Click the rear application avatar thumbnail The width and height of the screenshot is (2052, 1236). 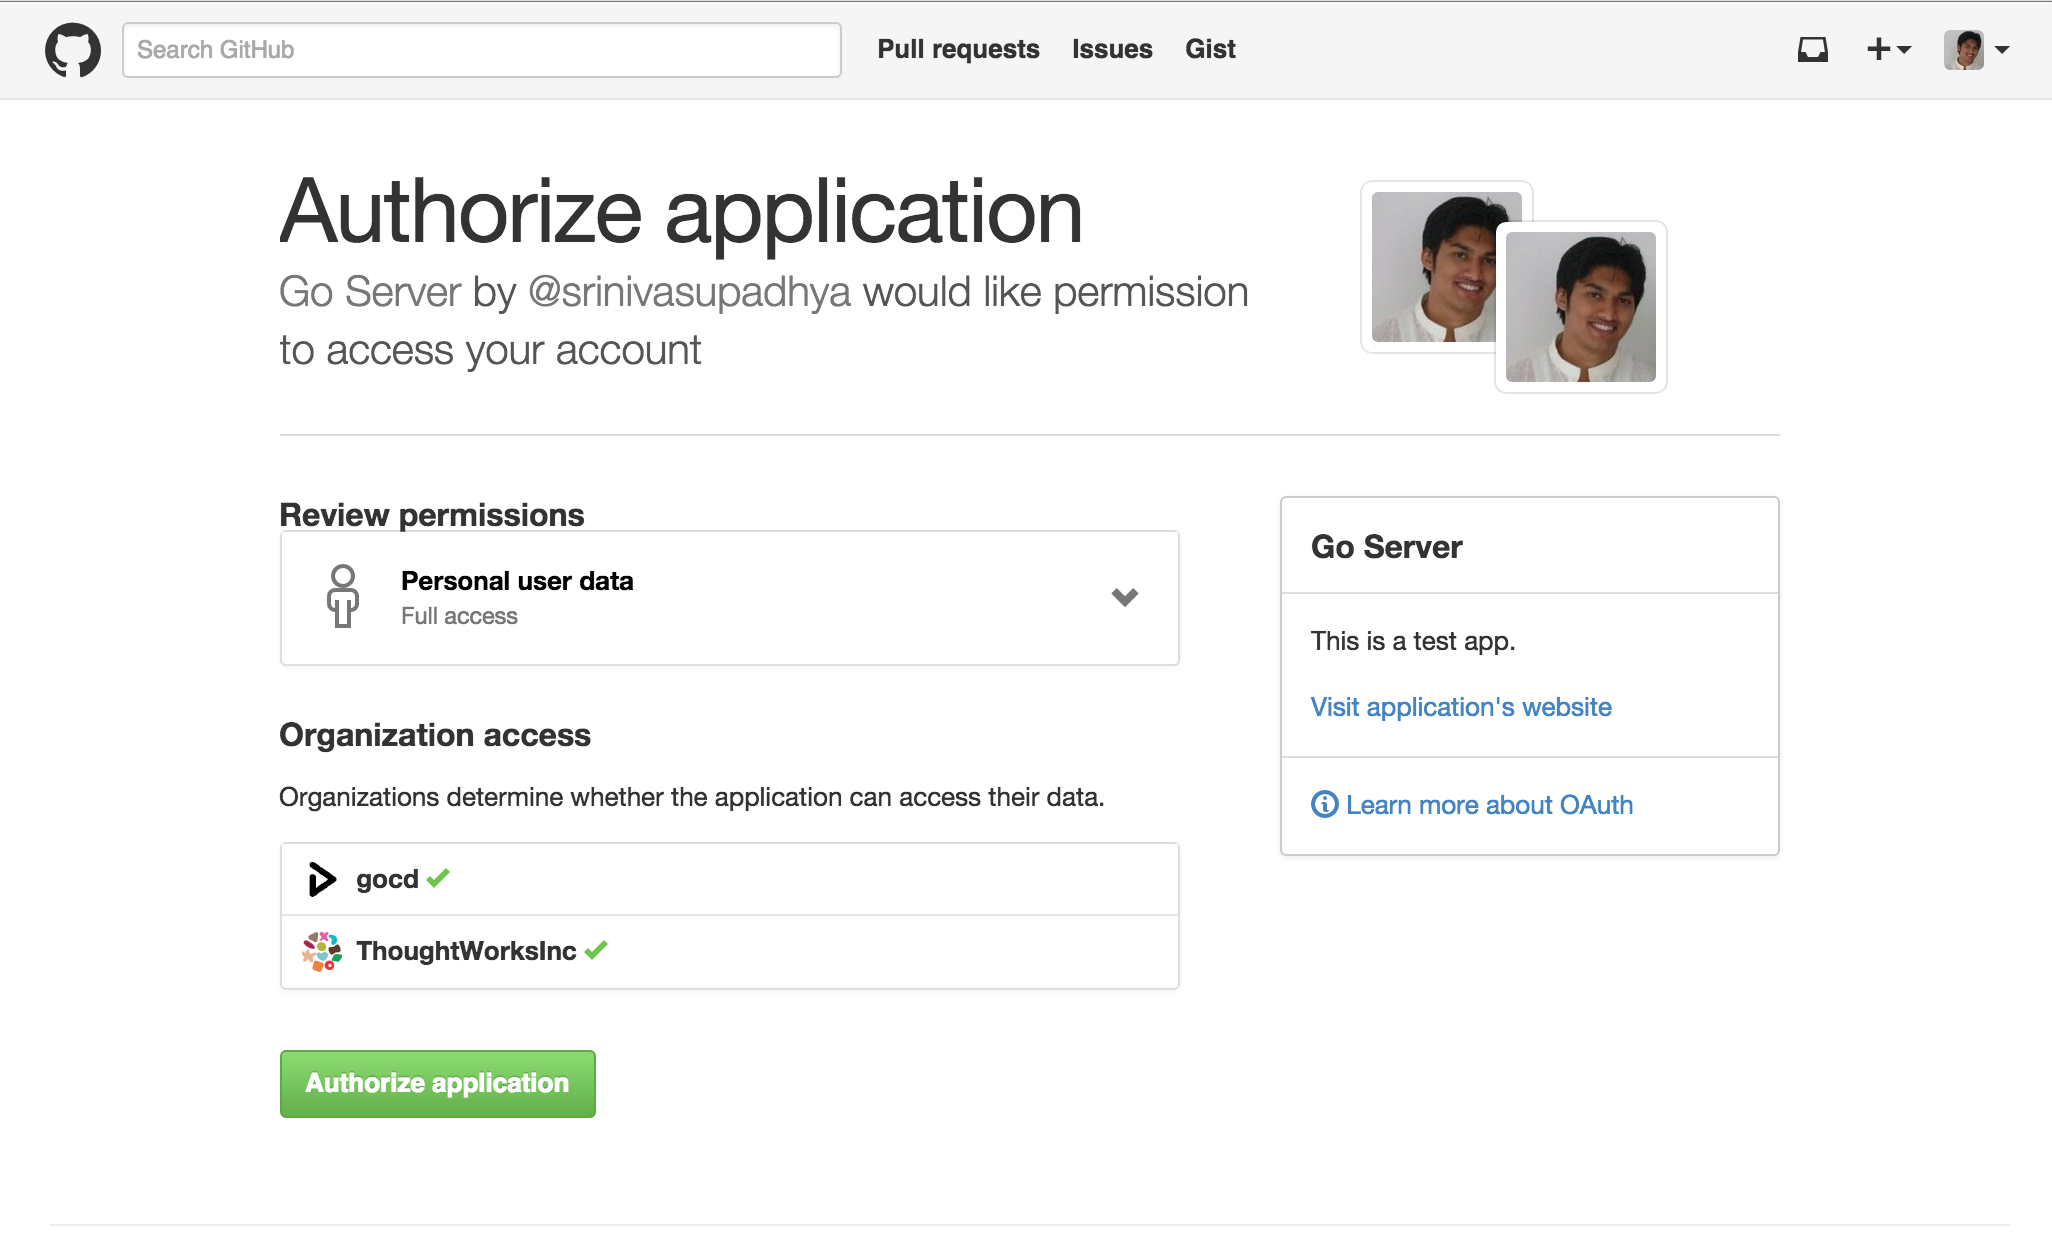[x=1432, y=267]
